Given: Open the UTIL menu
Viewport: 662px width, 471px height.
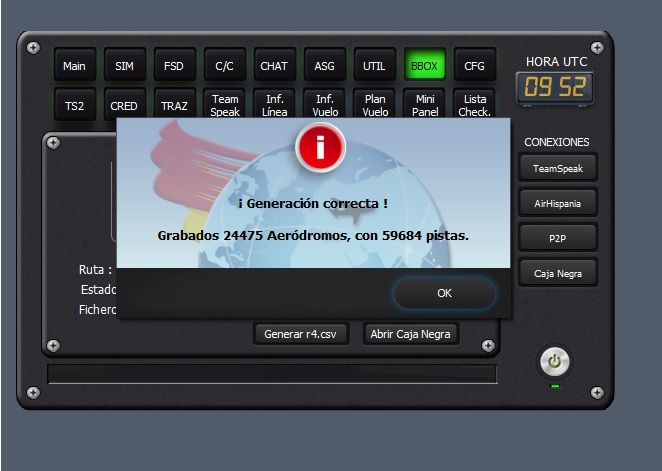Looking at the screenshot, I should click(375, 66).
